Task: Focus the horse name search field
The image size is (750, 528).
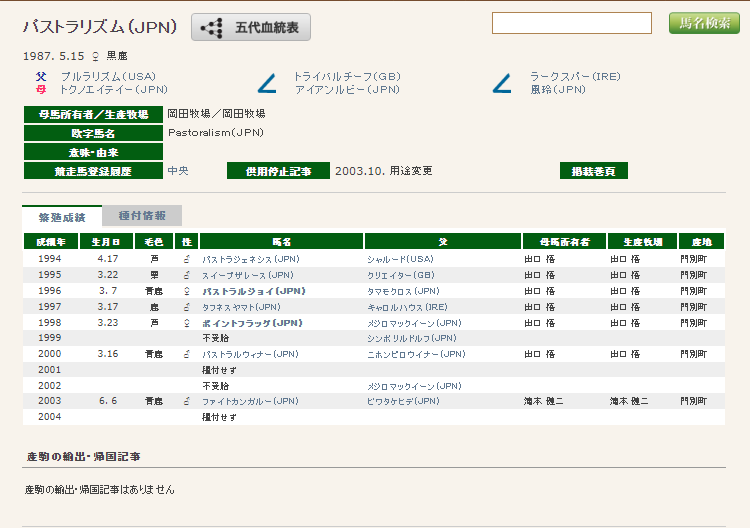Action: [571, 23]
